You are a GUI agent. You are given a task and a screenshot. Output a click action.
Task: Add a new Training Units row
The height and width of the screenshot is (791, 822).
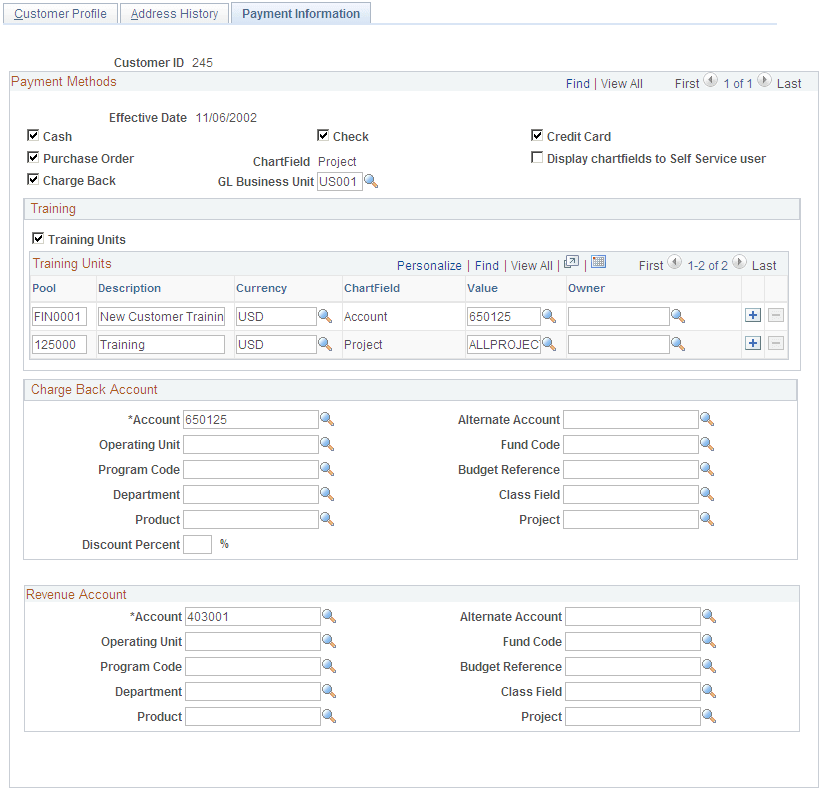point(752,315)
